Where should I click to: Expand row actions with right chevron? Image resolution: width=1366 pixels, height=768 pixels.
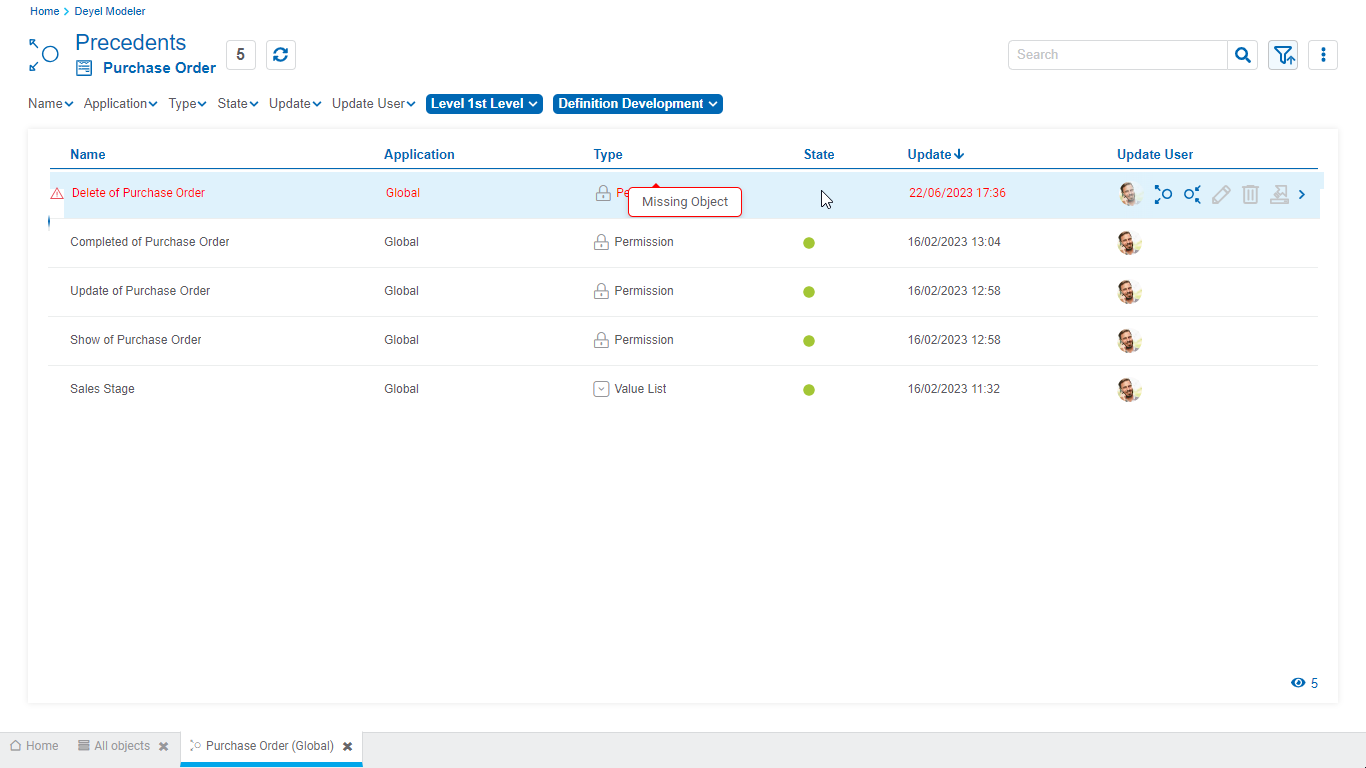[1302, 195]
